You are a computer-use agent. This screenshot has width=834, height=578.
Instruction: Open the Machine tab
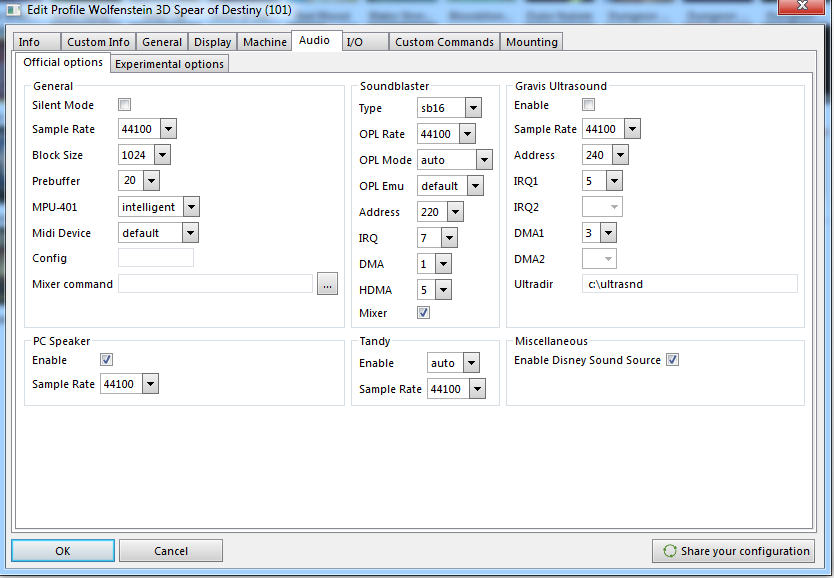pos(265,42)
